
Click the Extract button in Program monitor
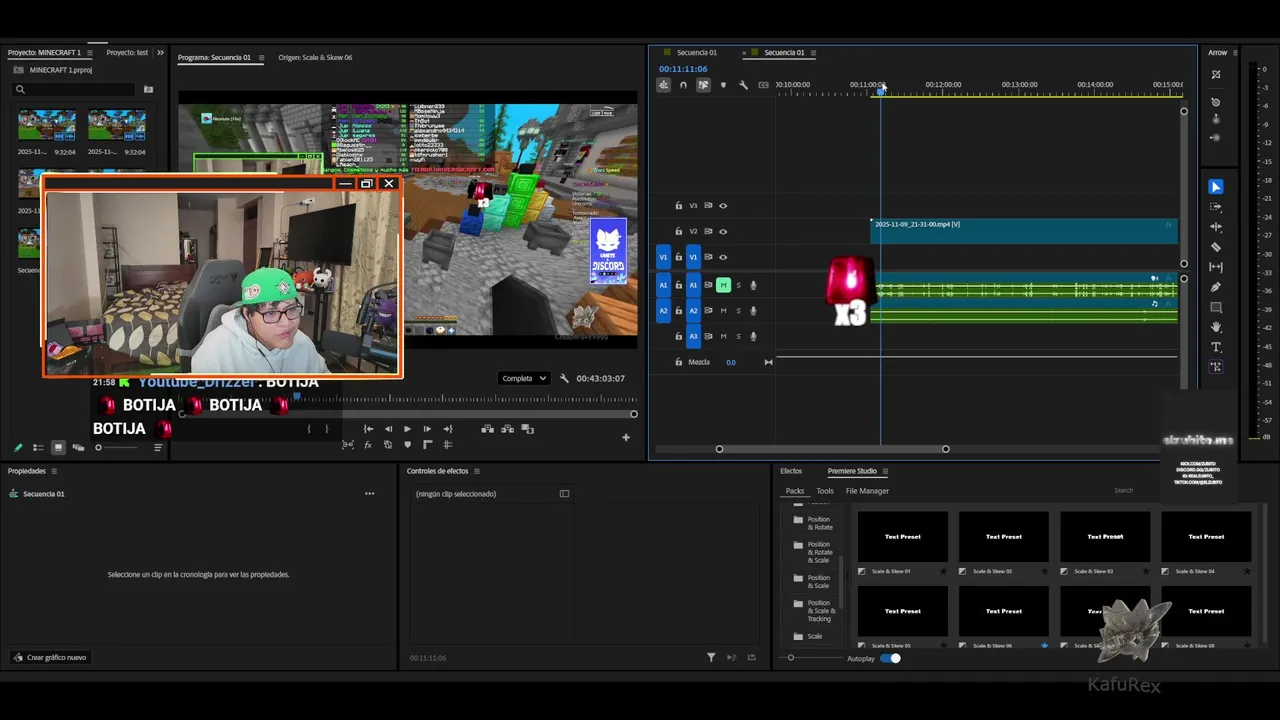[x=508, y=429]
